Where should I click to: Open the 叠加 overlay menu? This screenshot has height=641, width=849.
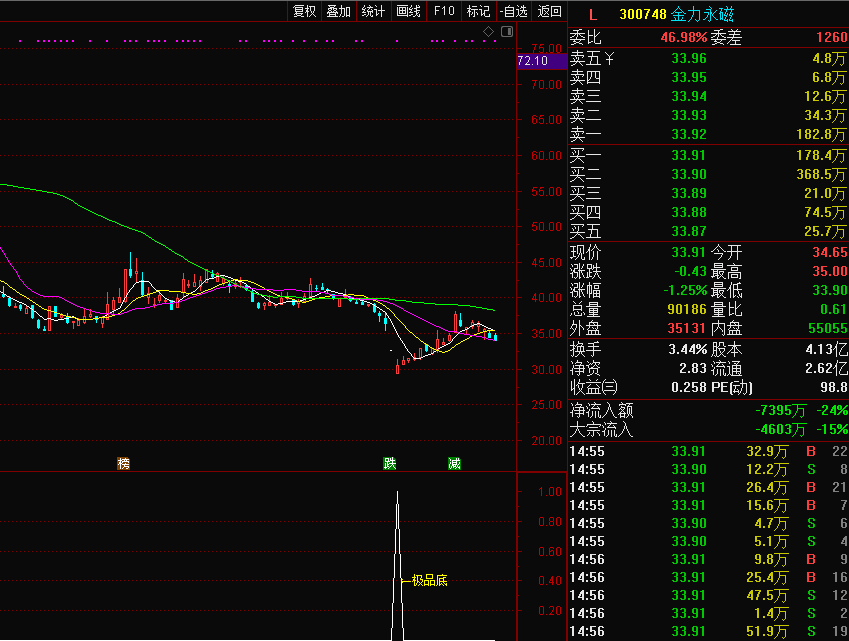click(x=338, y=11)
